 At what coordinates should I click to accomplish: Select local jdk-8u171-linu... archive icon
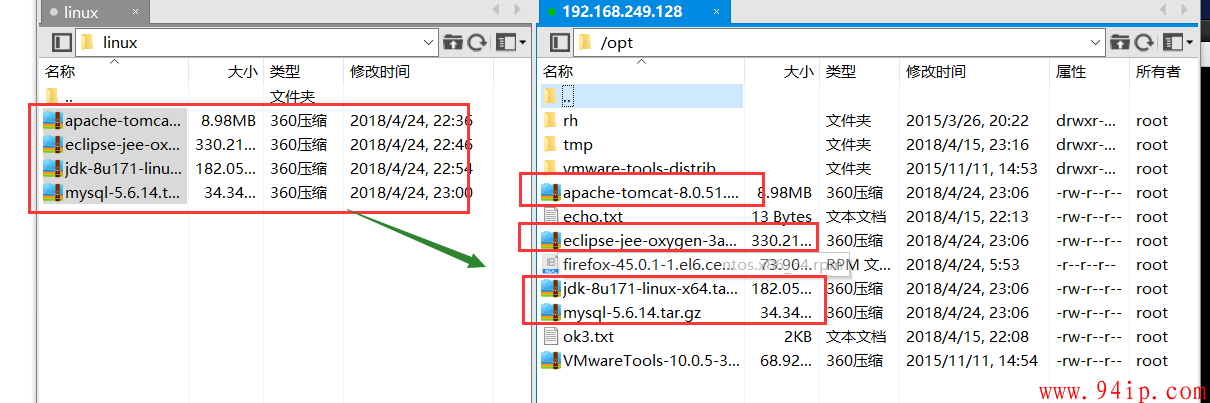tap(53, 168)
